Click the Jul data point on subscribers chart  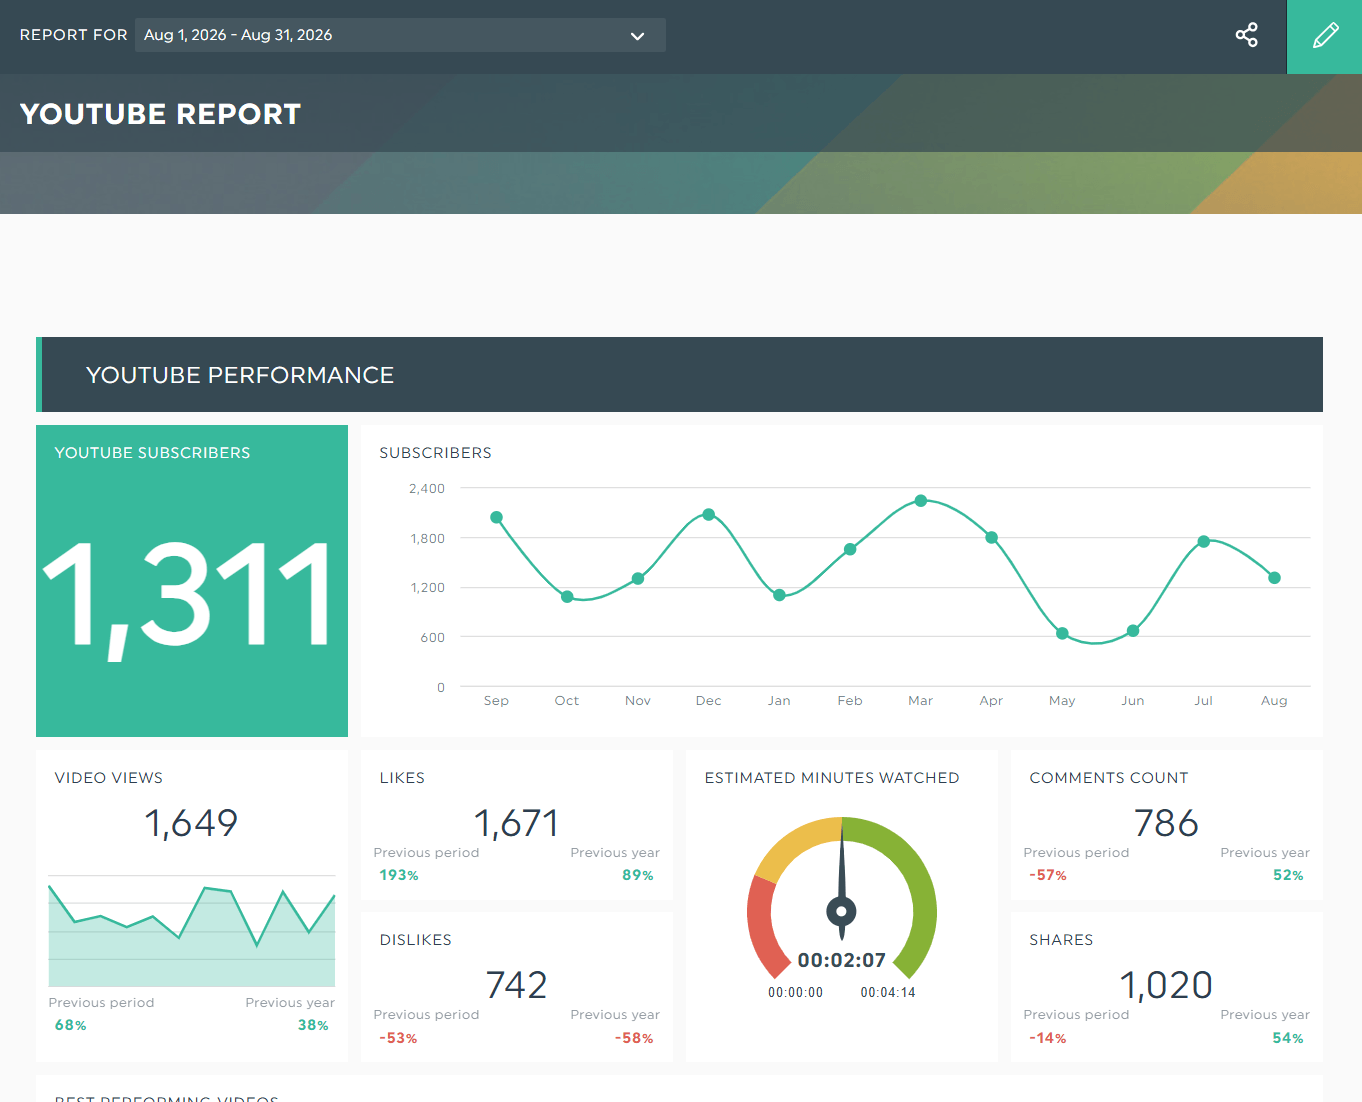coord(1204,541)
